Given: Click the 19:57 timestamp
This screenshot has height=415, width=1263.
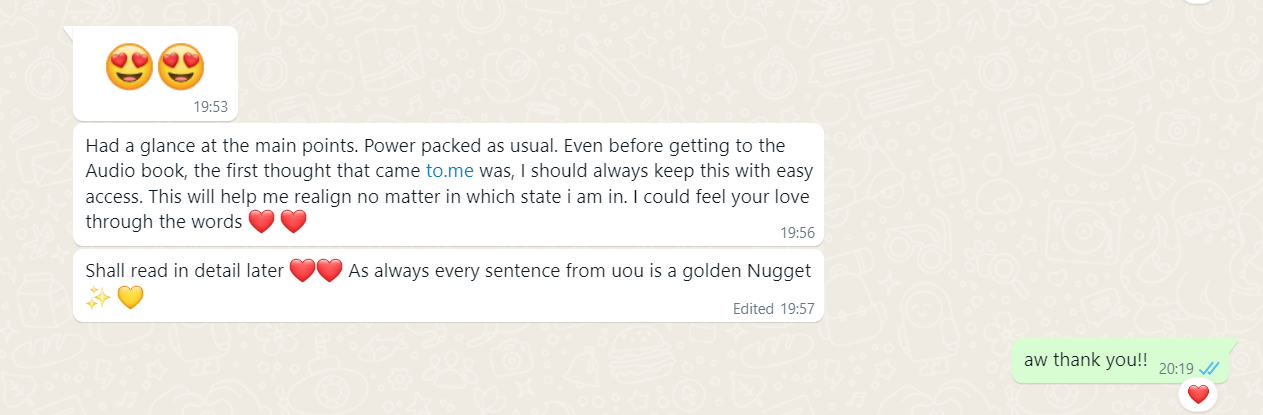Looking at the screenshot, I should coord(797,309).
